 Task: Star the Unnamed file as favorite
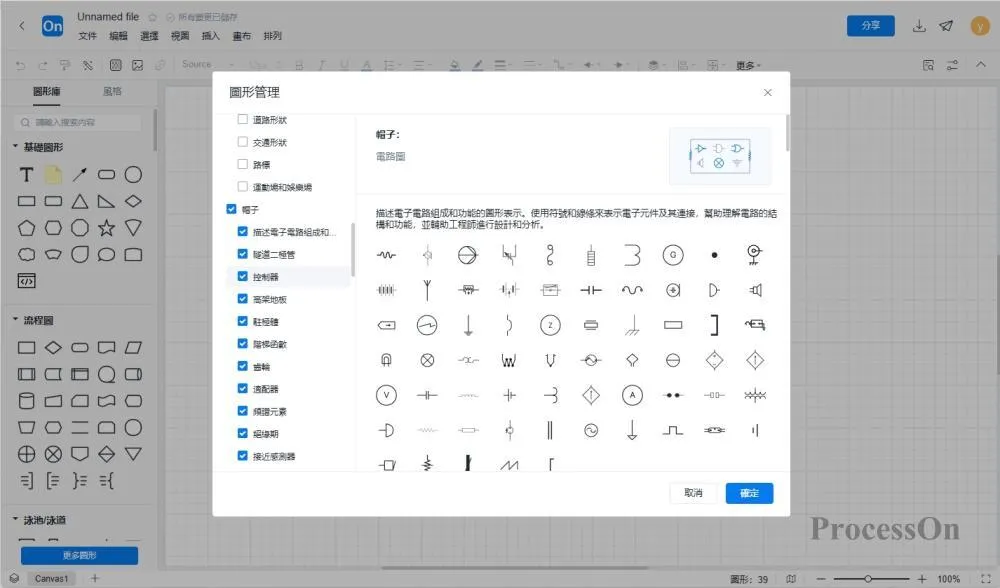152,17
